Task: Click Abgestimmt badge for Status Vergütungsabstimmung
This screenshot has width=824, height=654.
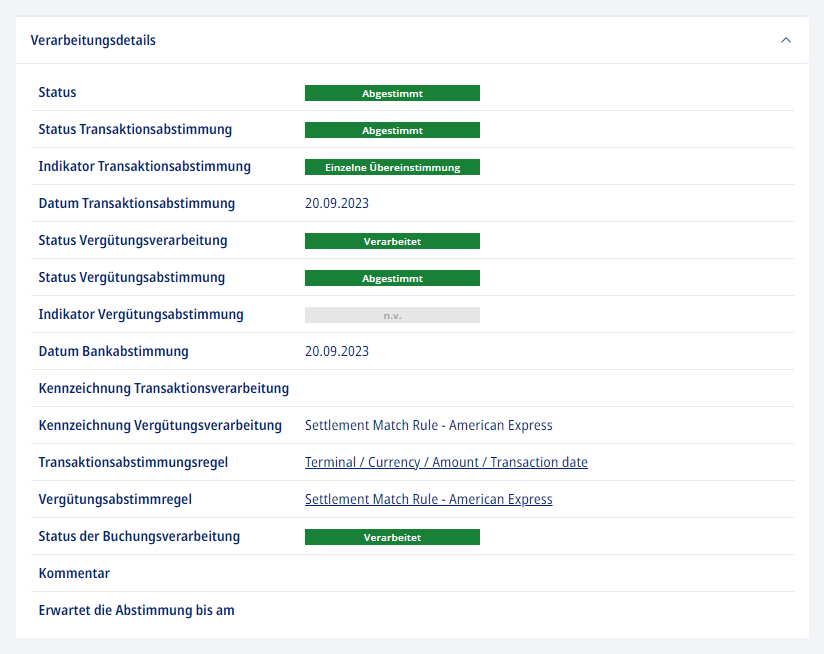Action: click(392, 278)
